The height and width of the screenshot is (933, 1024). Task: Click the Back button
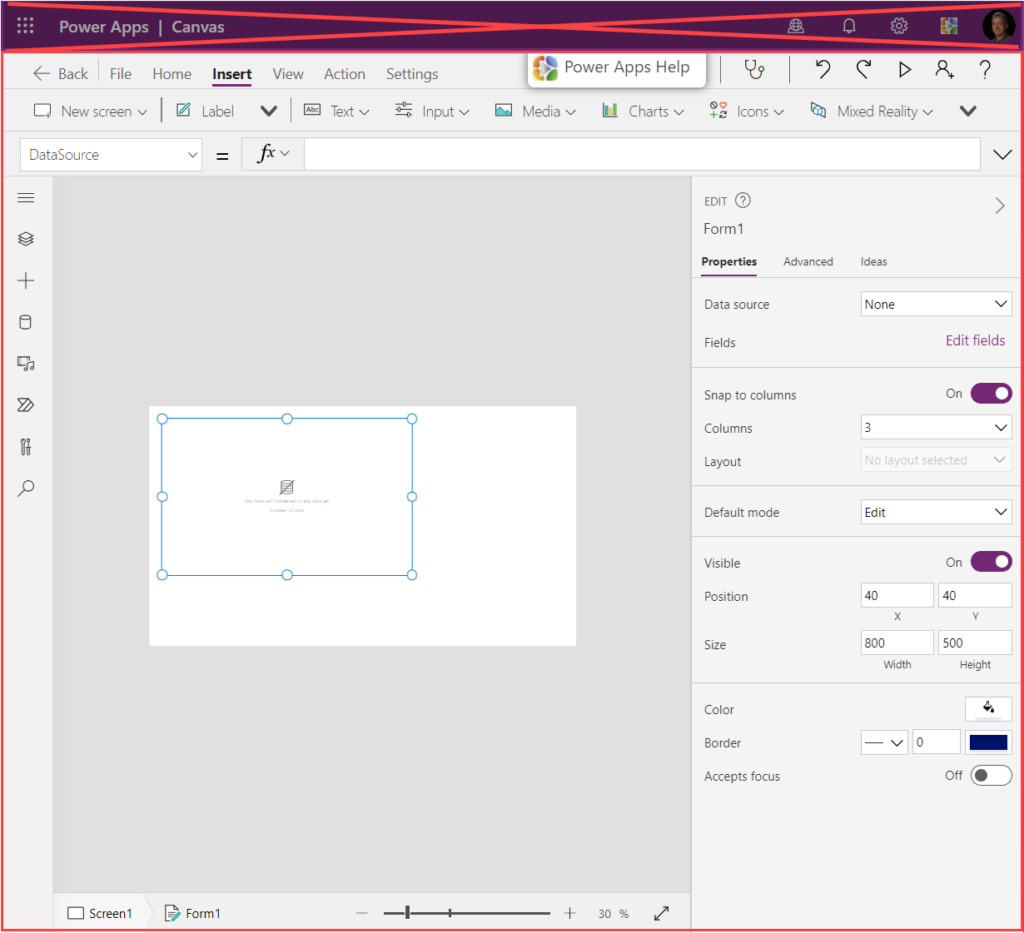(x=60, y=74)
